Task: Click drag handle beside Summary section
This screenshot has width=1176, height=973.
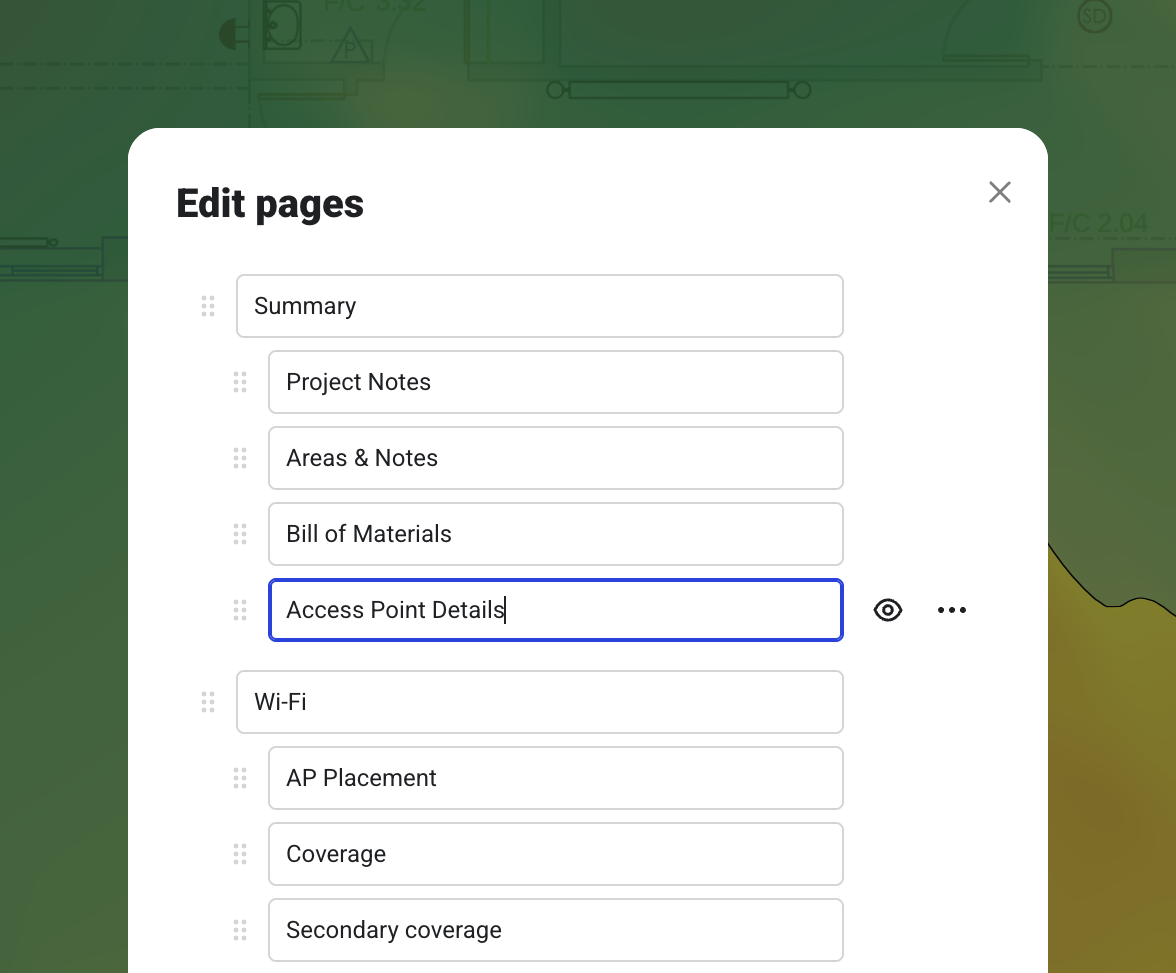Action: click(x=208, y=306)
